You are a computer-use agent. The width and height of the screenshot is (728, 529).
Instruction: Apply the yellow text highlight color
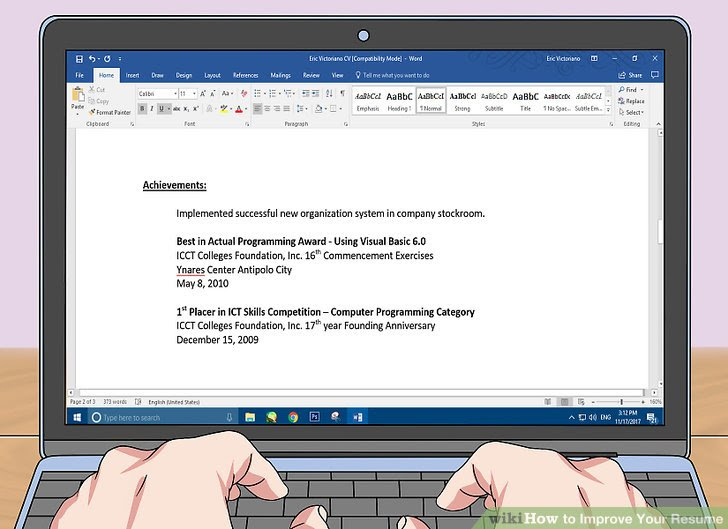[x=224, y=109]
